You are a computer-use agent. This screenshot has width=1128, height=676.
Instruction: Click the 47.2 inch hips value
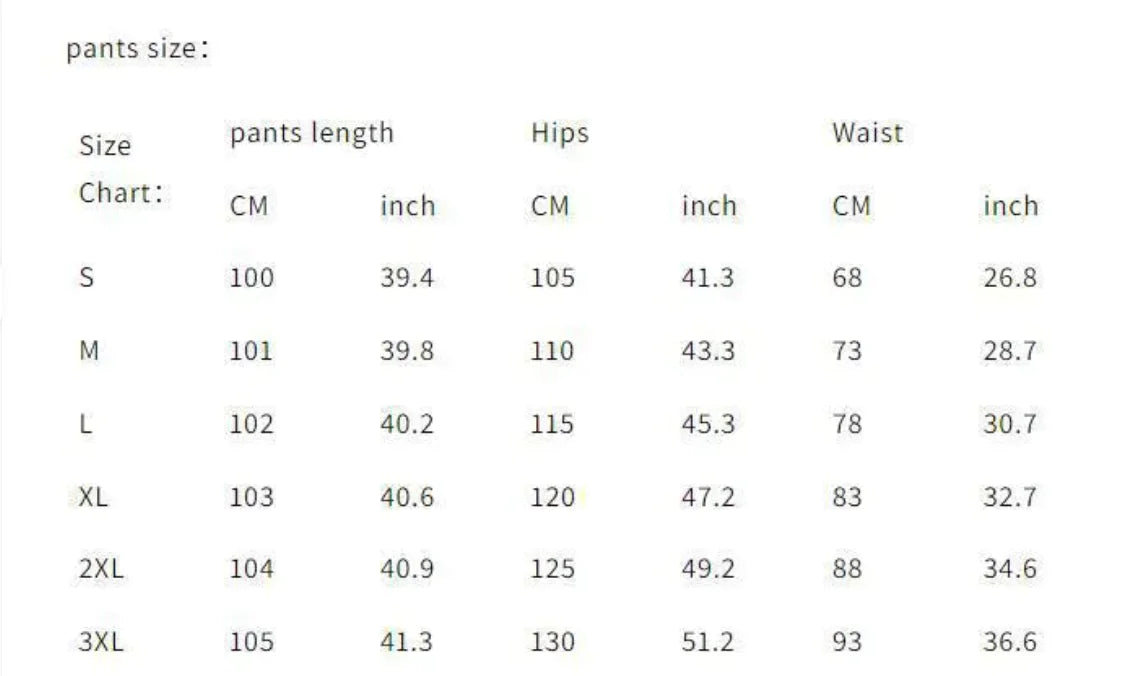(708, 497)
